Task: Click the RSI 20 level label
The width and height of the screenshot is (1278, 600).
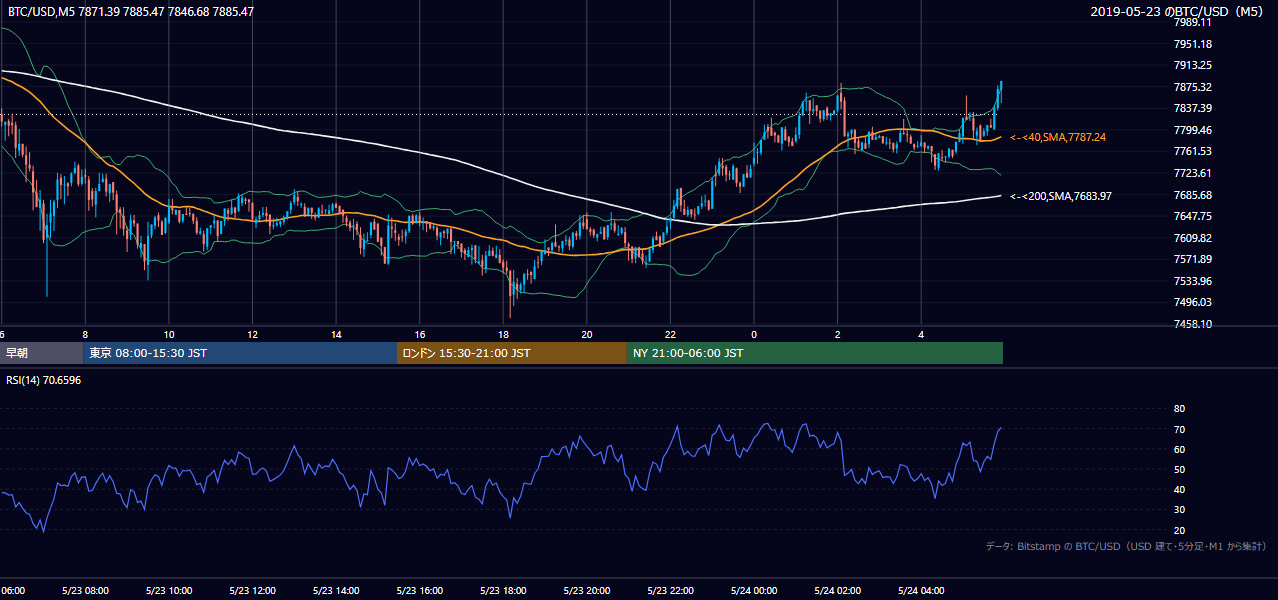Action: [1179, 530]
